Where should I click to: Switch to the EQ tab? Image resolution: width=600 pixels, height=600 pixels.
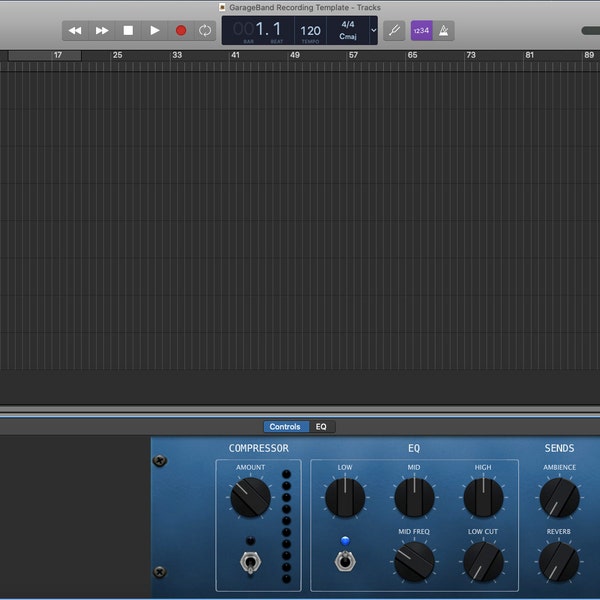pyautogui.click(x=321, y=427)
